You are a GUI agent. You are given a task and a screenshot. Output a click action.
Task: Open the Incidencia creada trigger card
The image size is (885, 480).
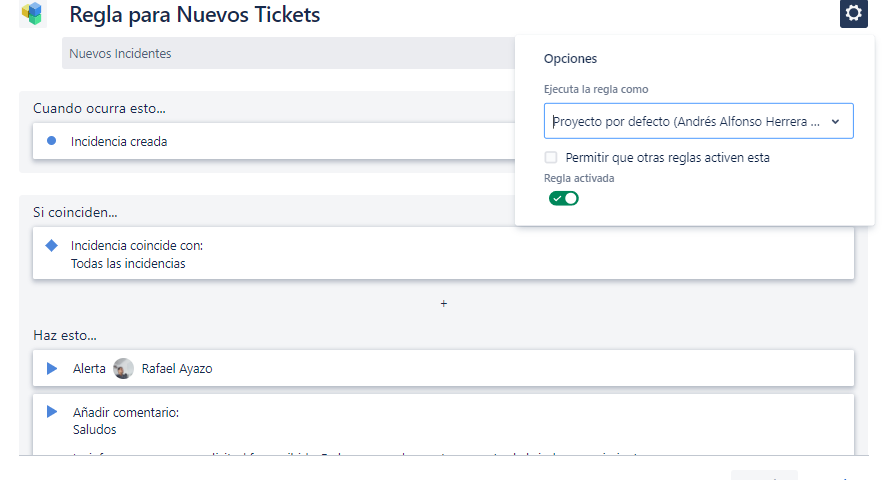click(274, 141)
